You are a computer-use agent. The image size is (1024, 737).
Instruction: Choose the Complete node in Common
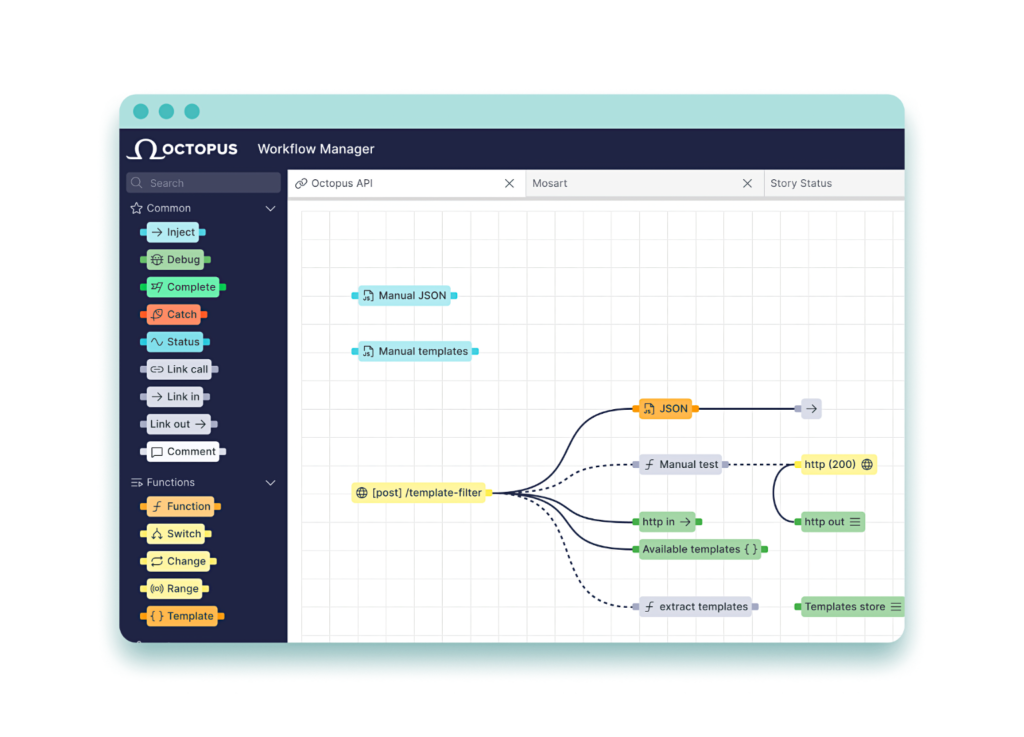pos(184,287)
